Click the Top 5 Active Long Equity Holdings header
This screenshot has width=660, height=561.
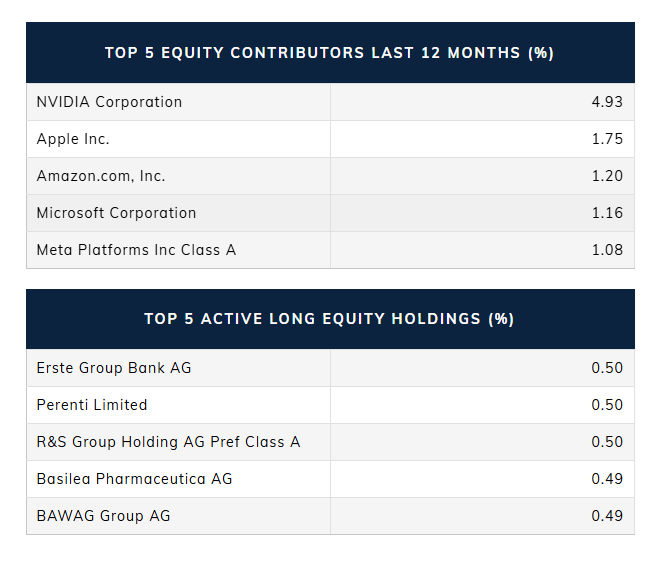[330, 319]
